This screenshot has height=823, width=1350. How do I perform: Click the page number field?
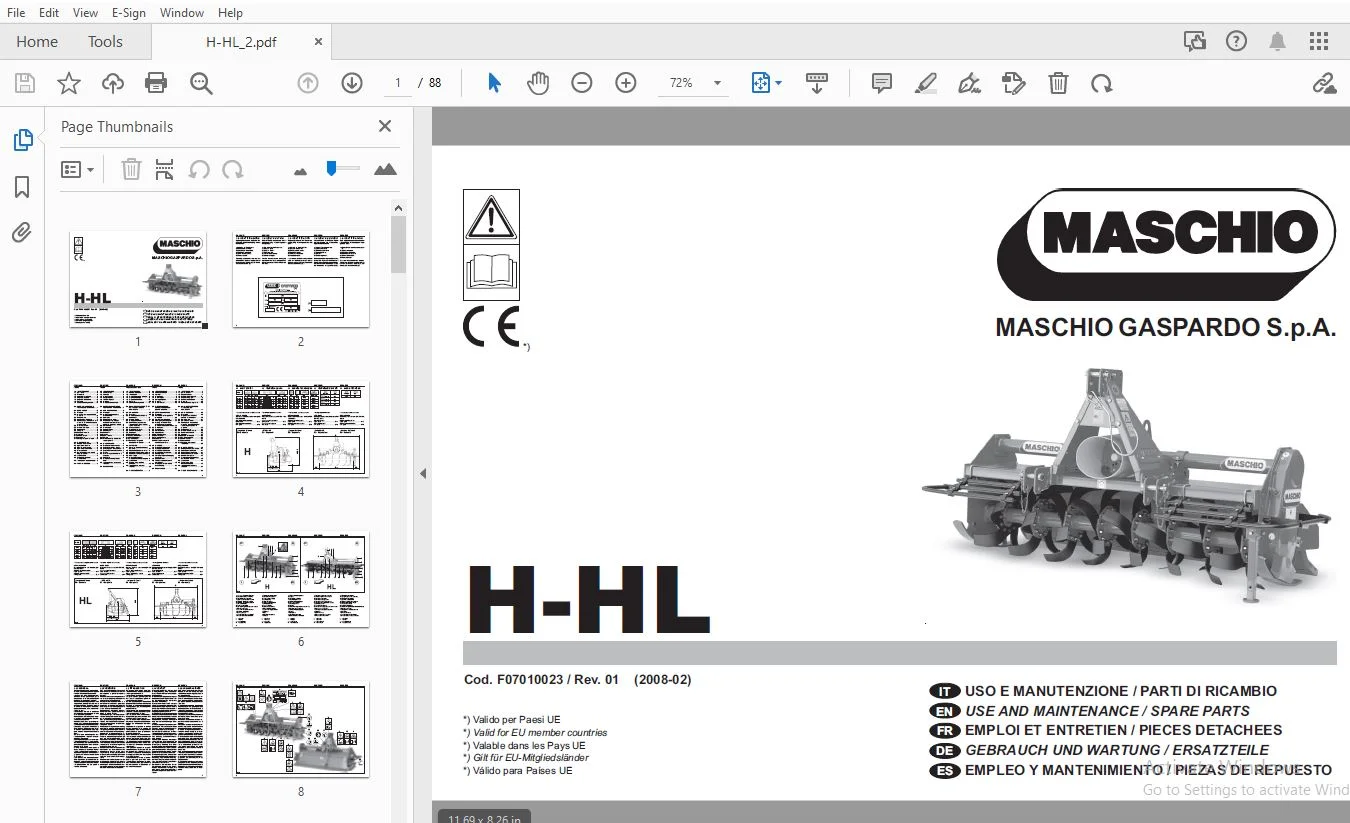399,83
